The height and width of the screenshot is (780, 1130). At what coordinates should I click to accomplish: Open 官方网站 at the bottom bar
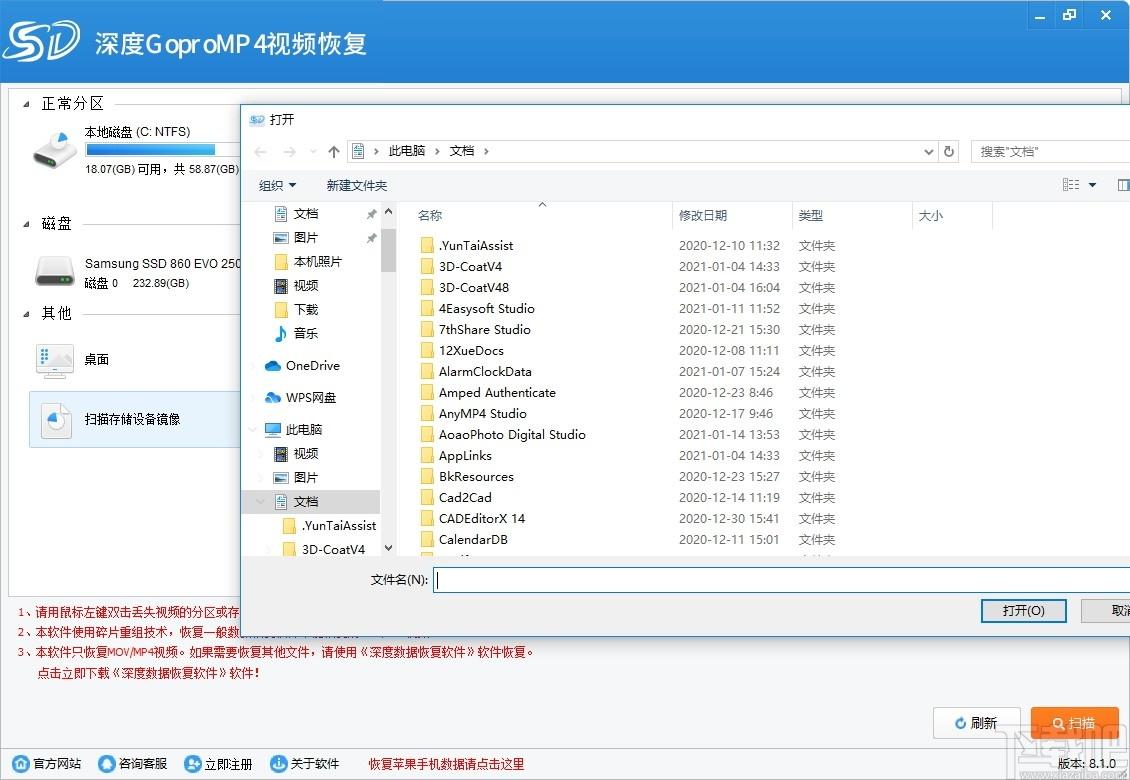coord(48,763)
